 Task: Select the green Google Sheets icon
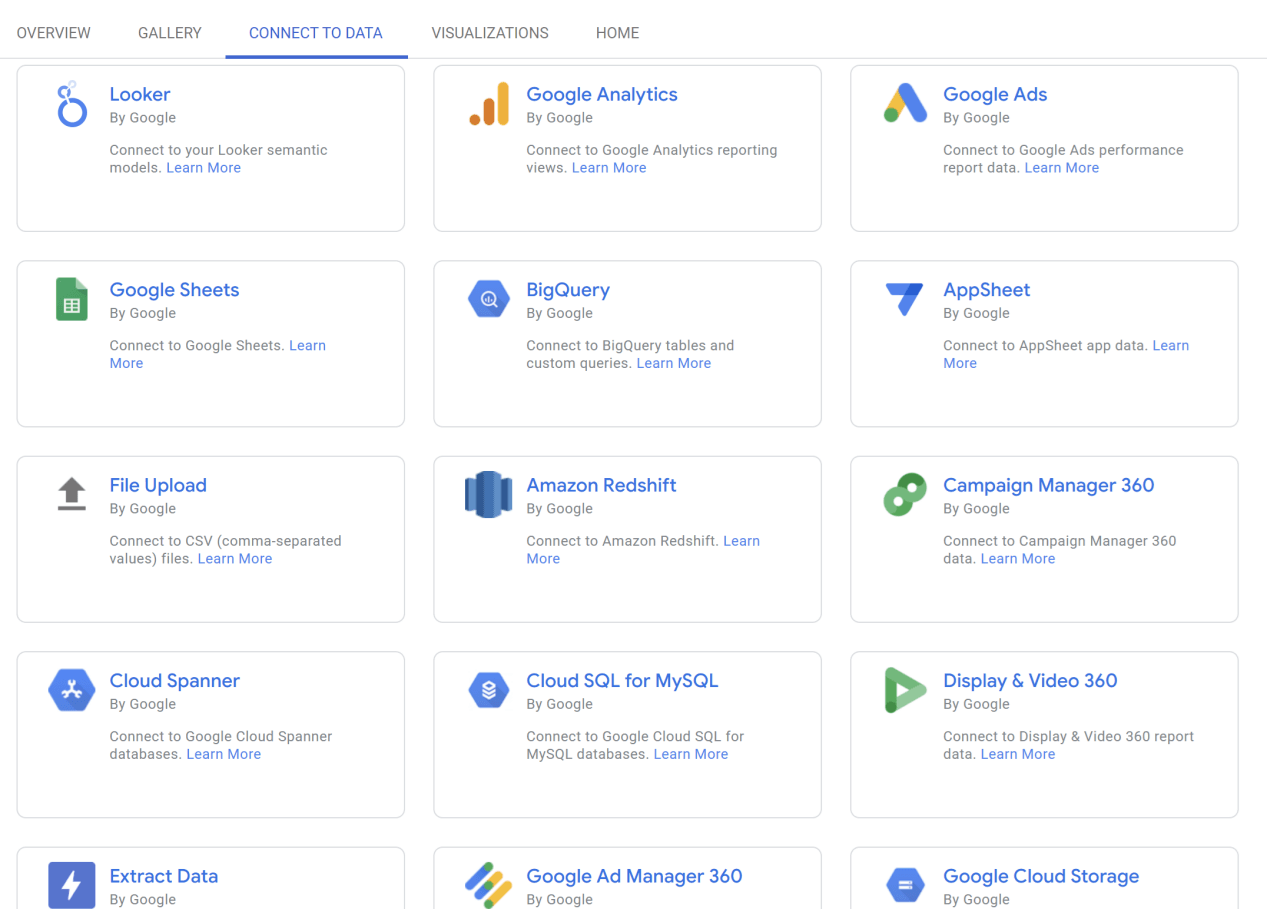[72, 300]
